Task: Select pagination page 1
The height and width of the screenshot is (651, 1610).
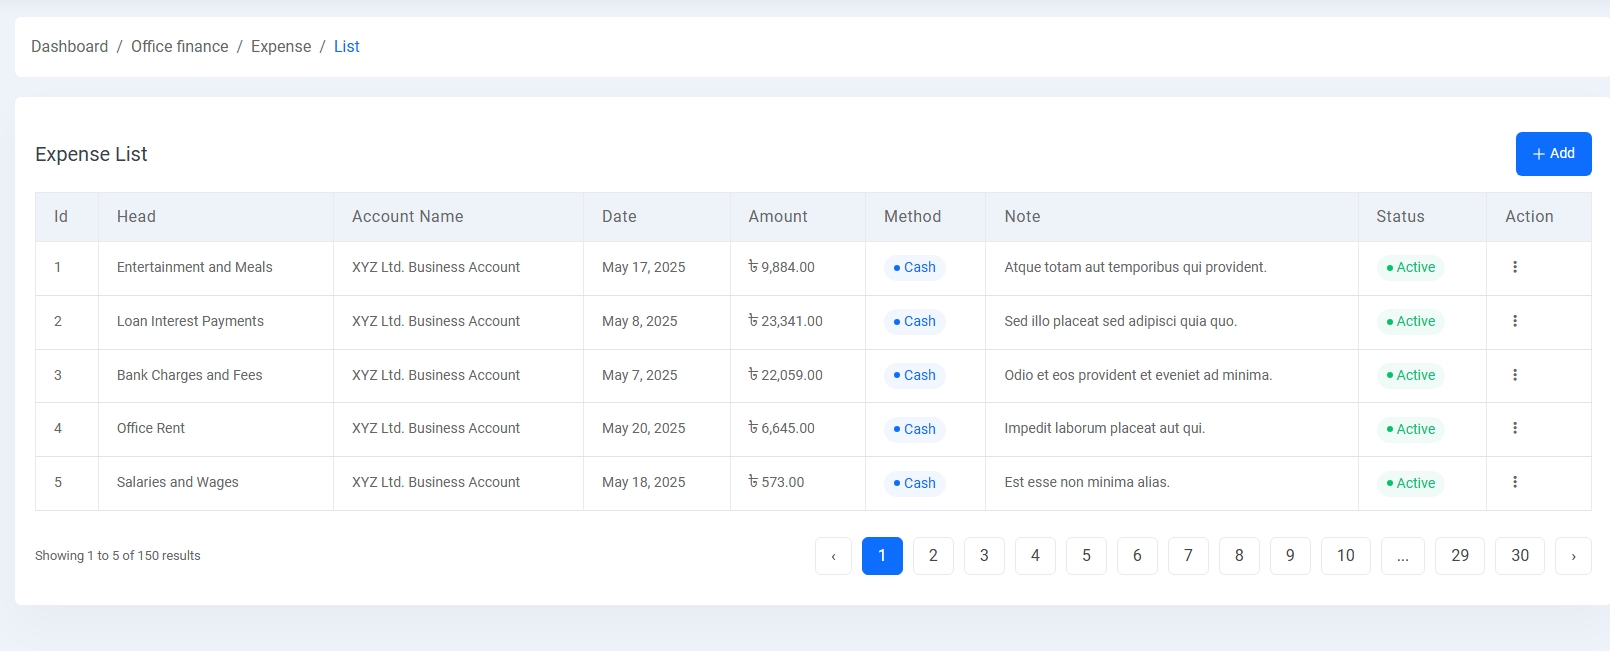Action: tap(882, 556)
